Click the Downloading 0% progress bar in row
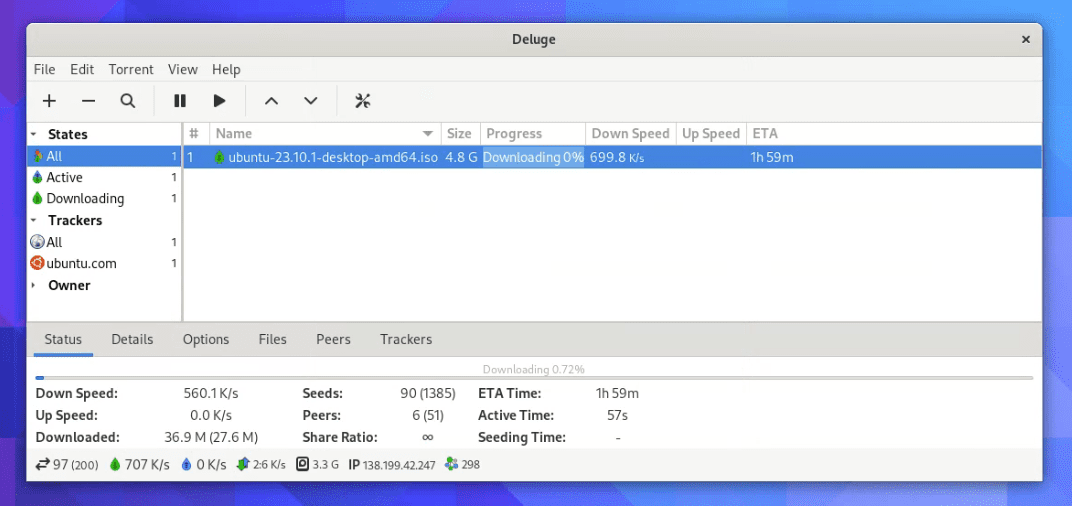This screenshot has height=506, width=1072. (x=533, y=157)
